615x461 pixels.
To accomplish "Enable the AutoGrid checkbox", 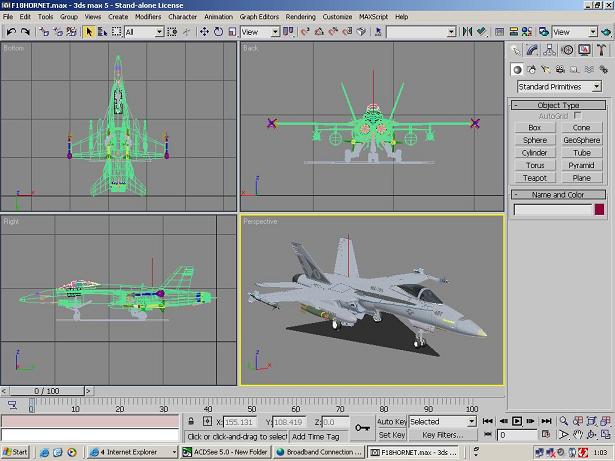I will pyautogui.click(x=577, y=116).
